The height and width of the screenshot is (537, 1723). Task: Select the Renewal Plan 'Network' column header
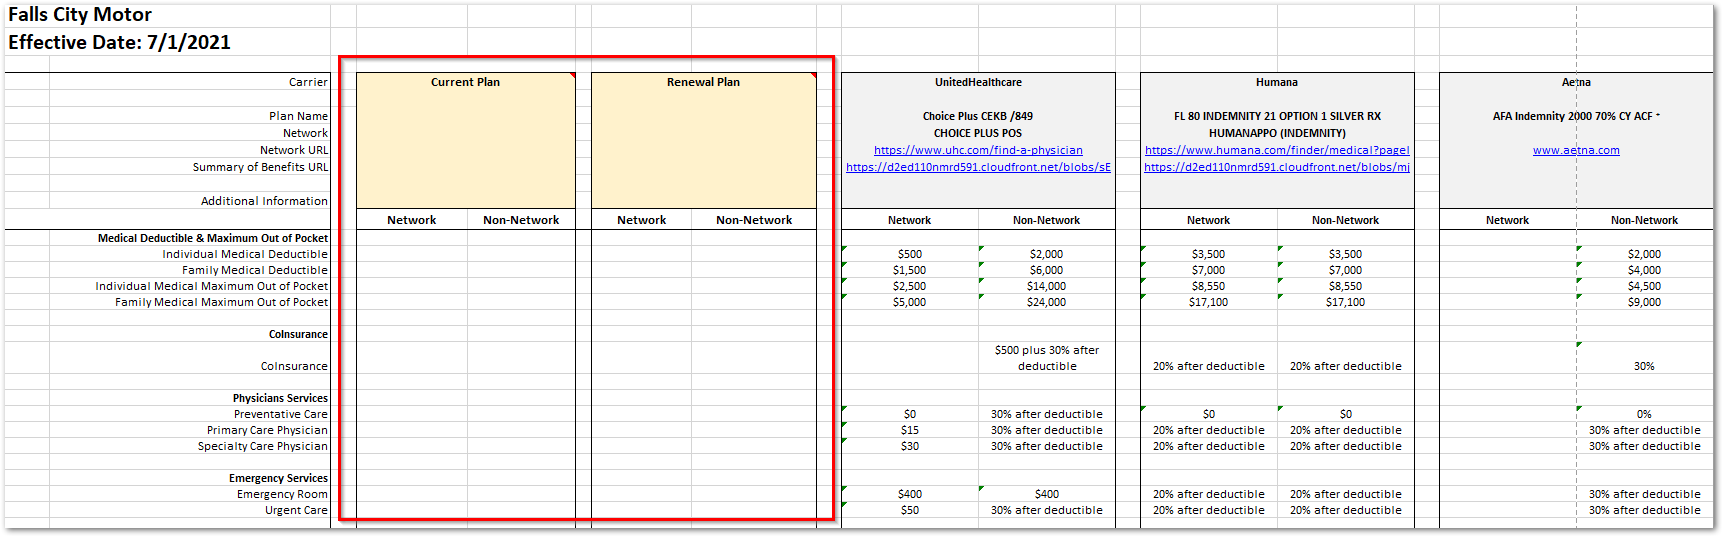pos(641,220)
